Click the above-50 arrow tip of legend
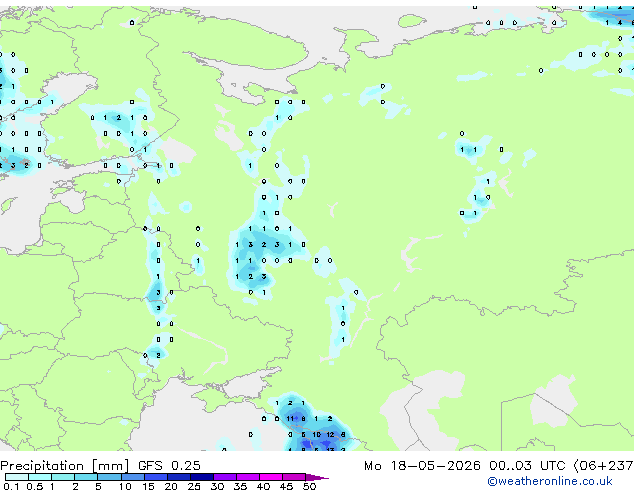 pyautogui.click(x=317, y=477)
